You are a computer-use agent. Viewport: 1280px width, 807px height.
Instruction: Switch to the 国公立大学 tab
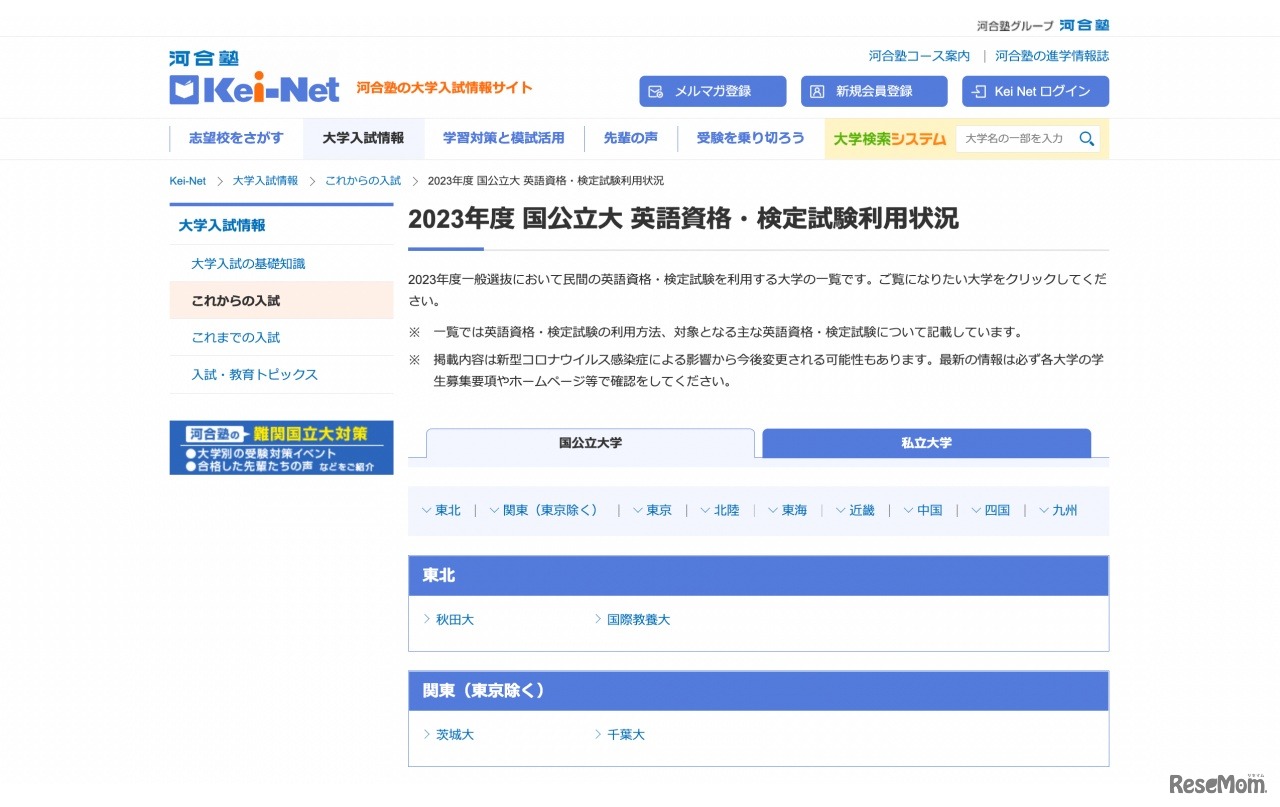click(x=590, y=443)
